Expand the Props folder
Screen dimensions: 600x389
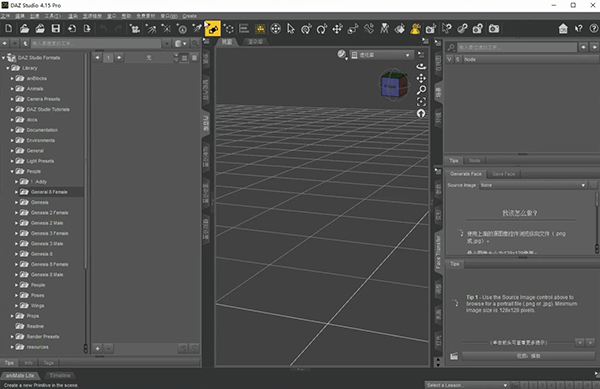click(12, 316)
